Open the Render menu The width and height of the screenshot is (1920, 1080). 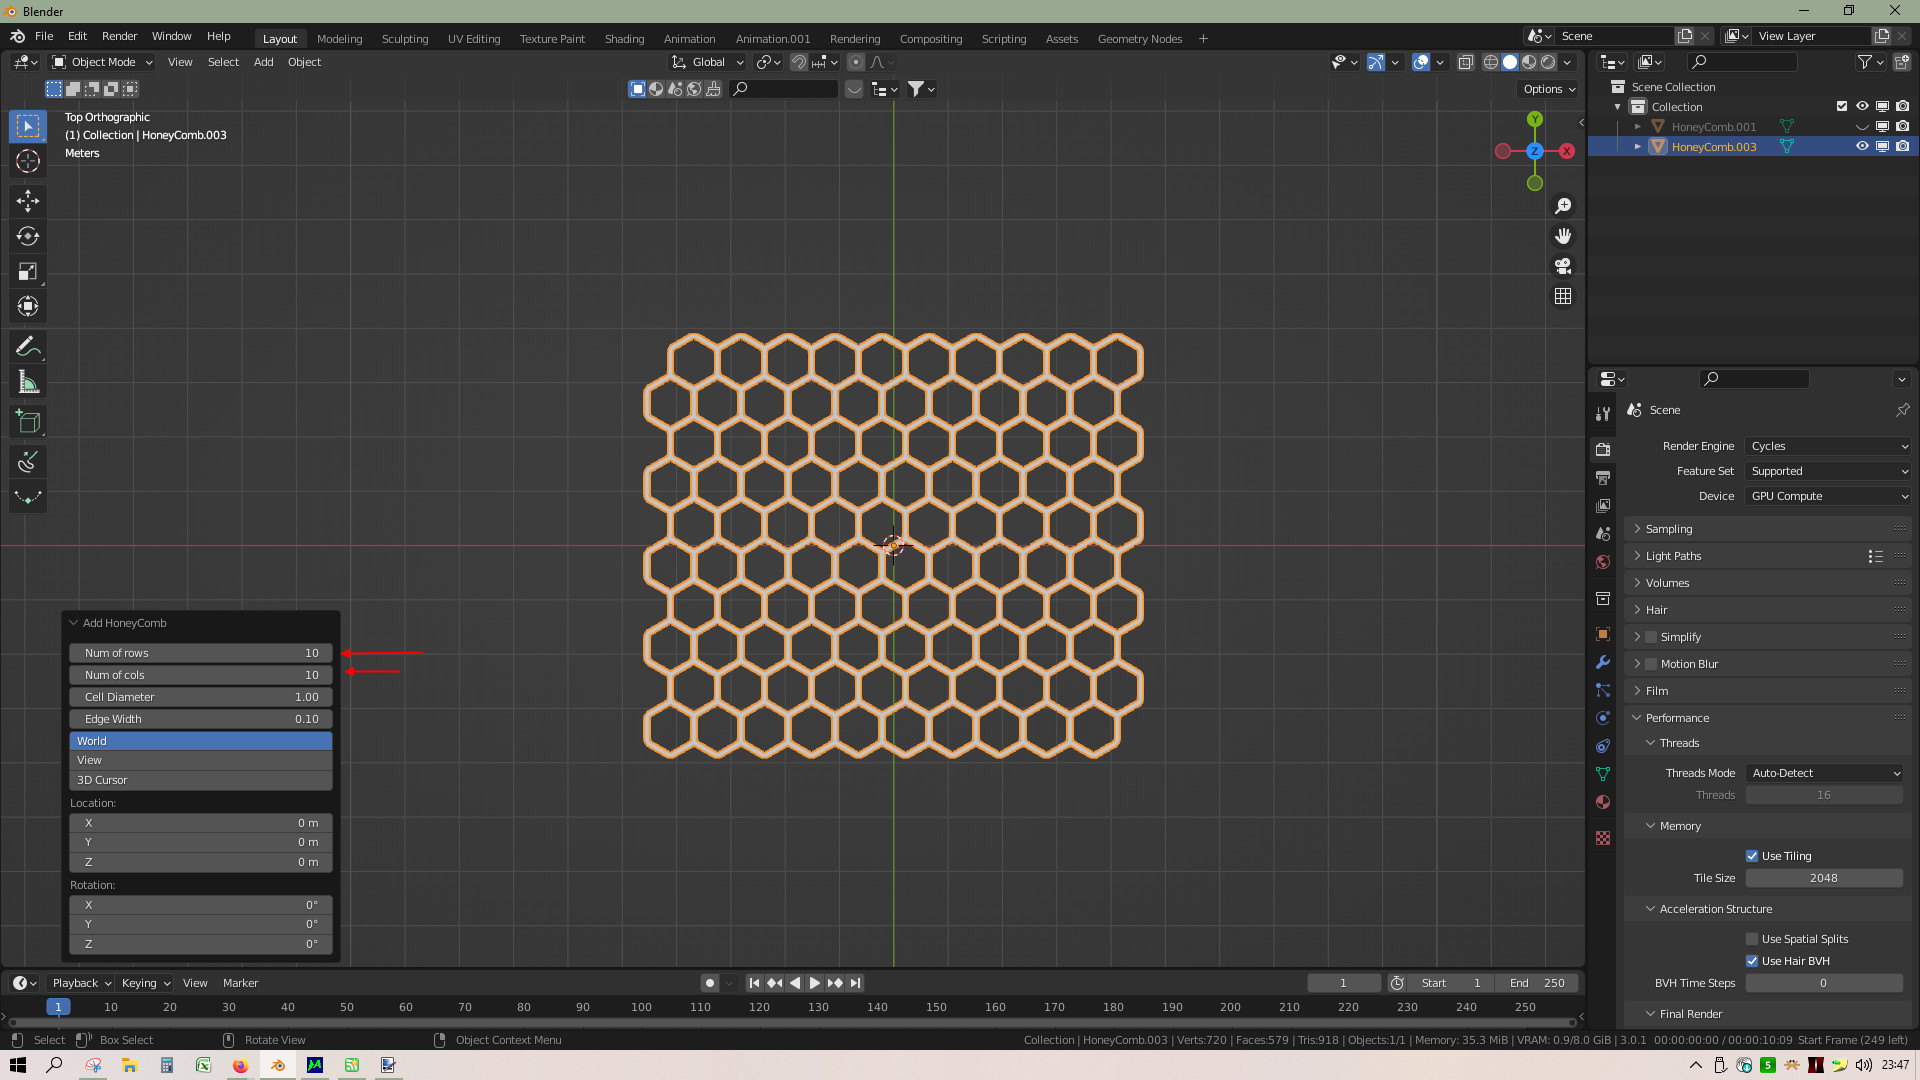(119, 36)
